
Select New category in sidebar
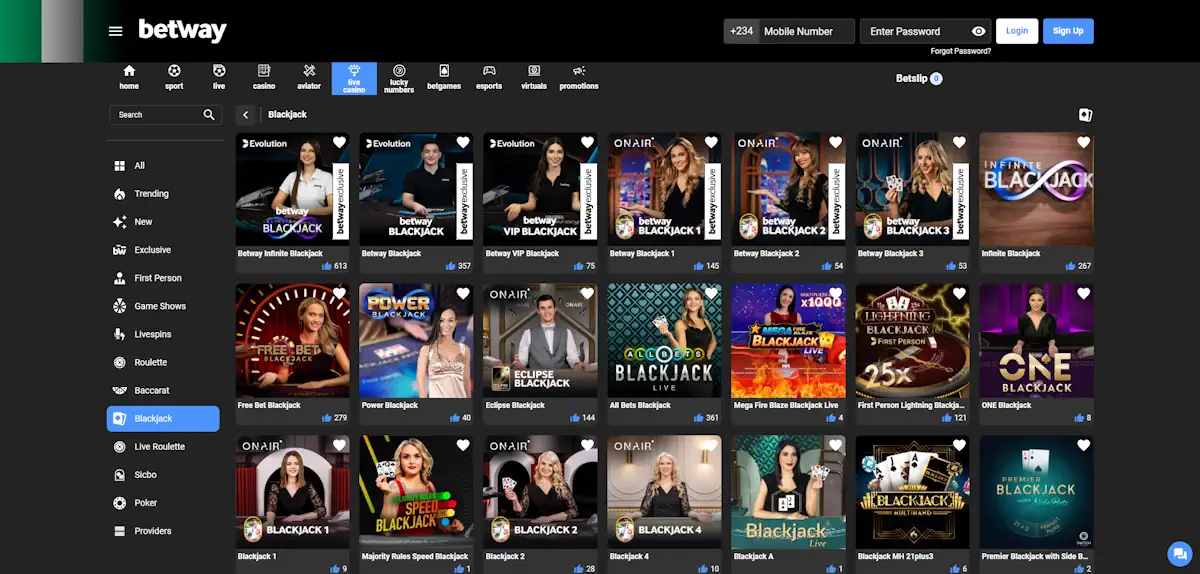pos(163,222)
